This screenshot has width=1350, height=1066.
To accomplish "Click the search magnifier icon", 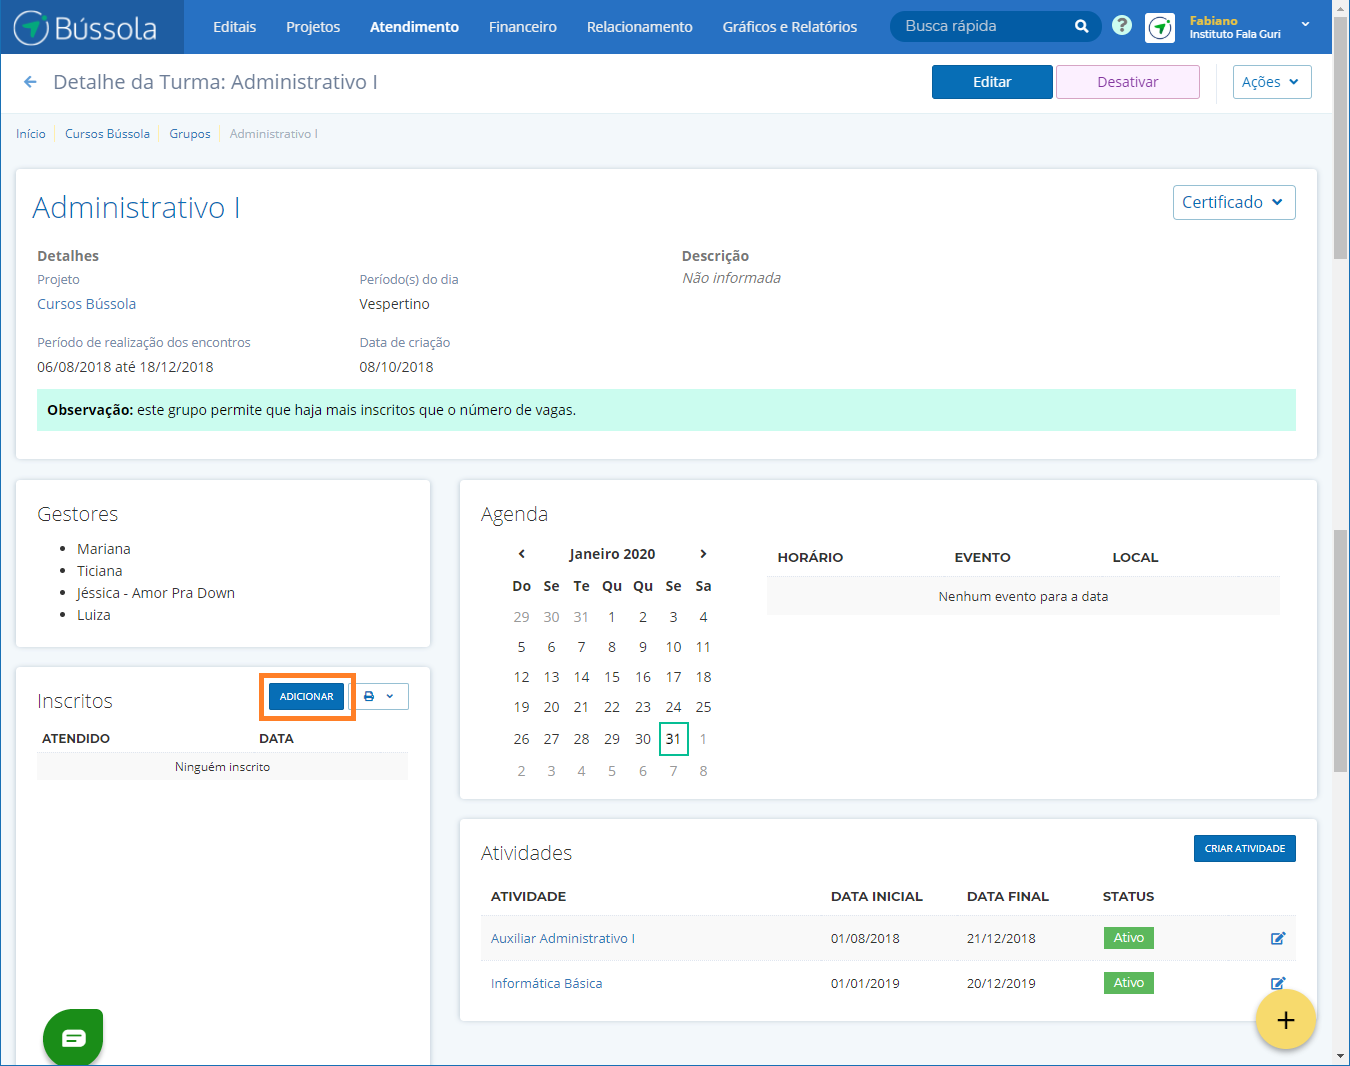I will (1081, 27).
